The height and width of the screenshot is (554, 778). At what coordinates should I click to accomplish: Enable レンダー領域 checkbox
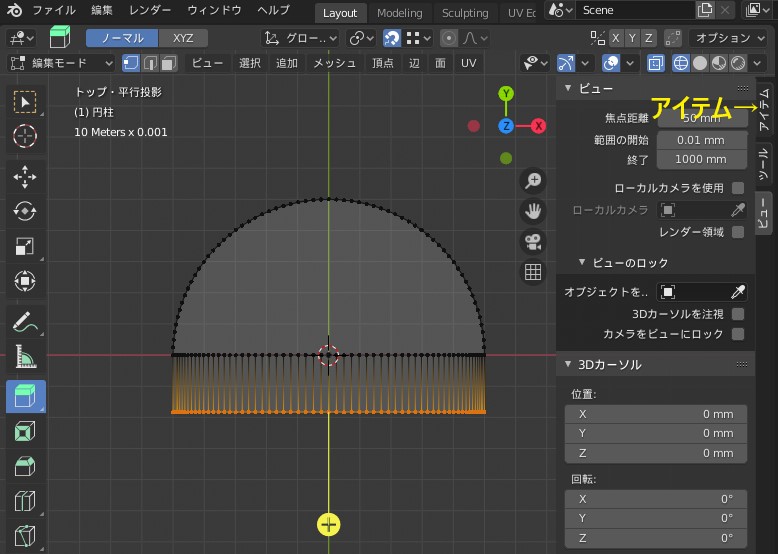pos(738,232)
